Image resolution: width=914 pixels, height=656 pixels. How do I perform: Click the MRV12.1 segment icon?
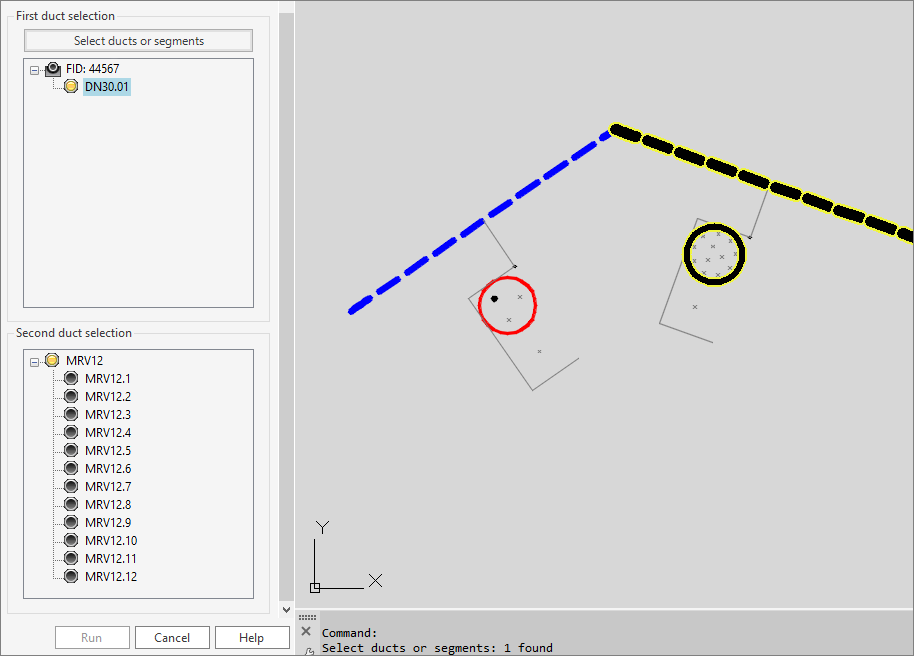(x=71, y=378)
